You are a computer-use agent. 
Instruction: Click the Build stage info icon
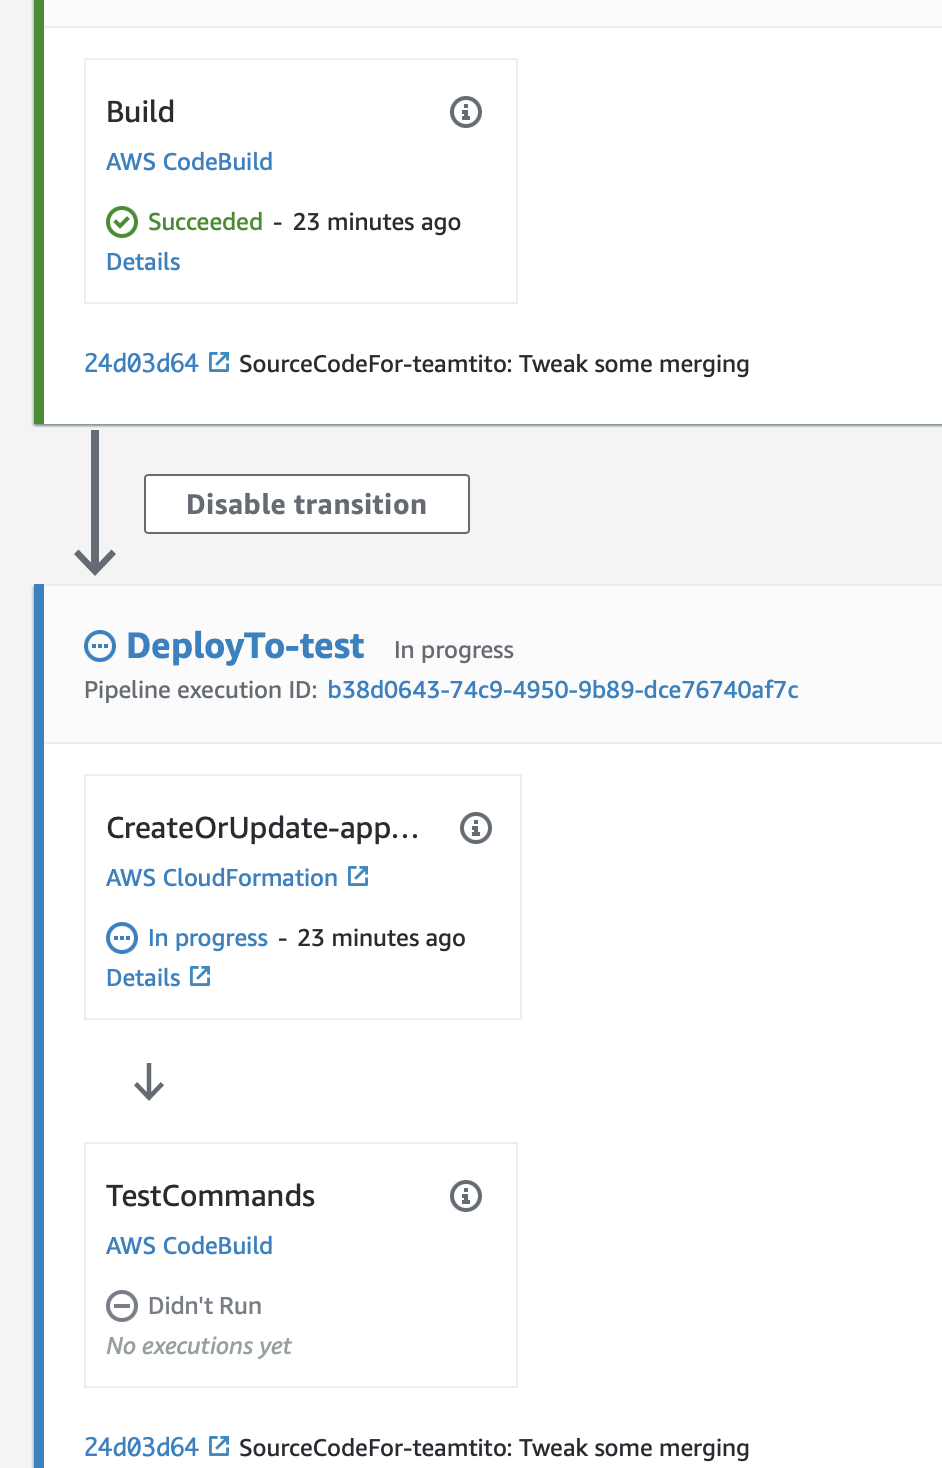pyautogui.click(x=465, y=112)
